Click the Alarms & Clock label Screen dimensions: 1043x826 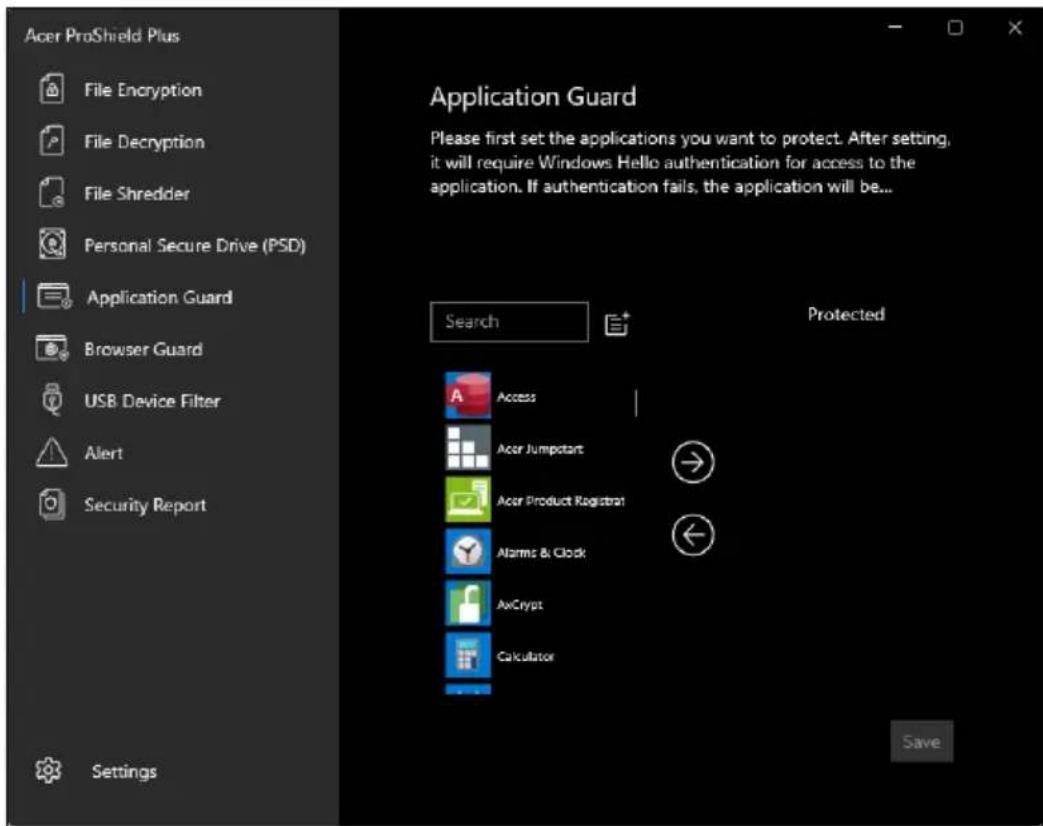click(541, 552)
